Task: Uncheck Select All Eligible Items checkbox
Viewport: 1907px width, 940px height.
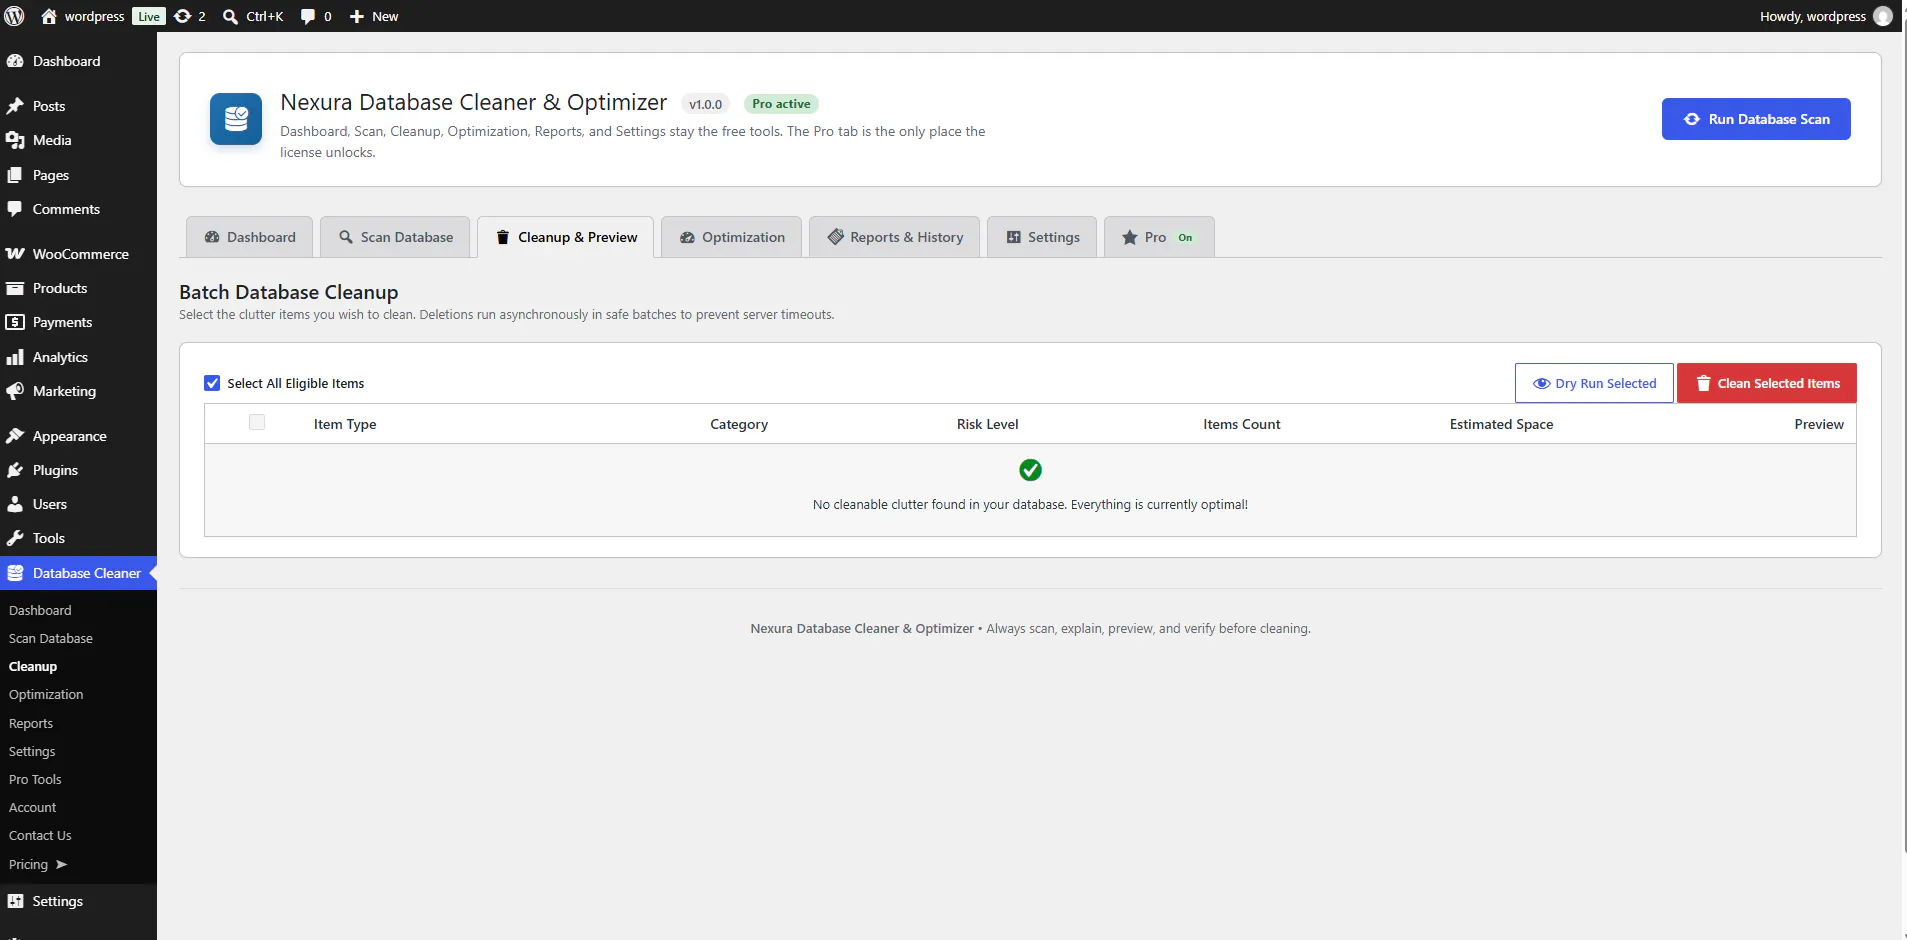Action: [x=212, y=383]
